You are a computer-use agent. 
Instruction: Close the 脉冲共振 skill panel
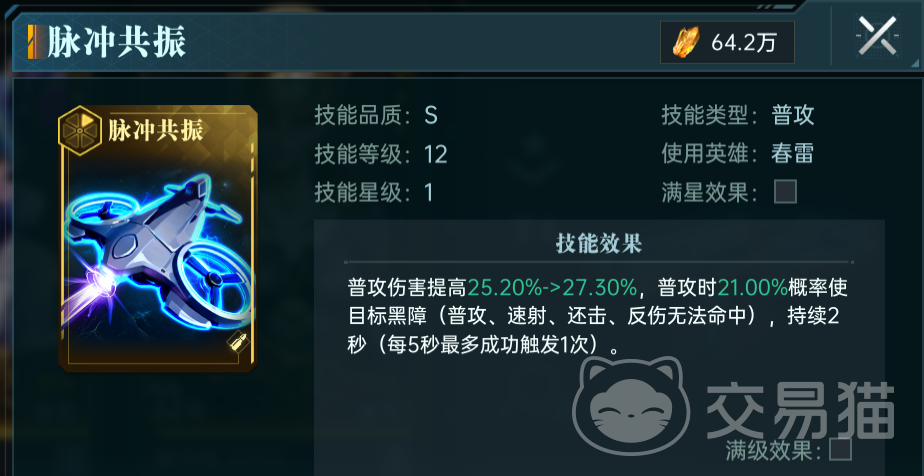[x=877, y=35]
